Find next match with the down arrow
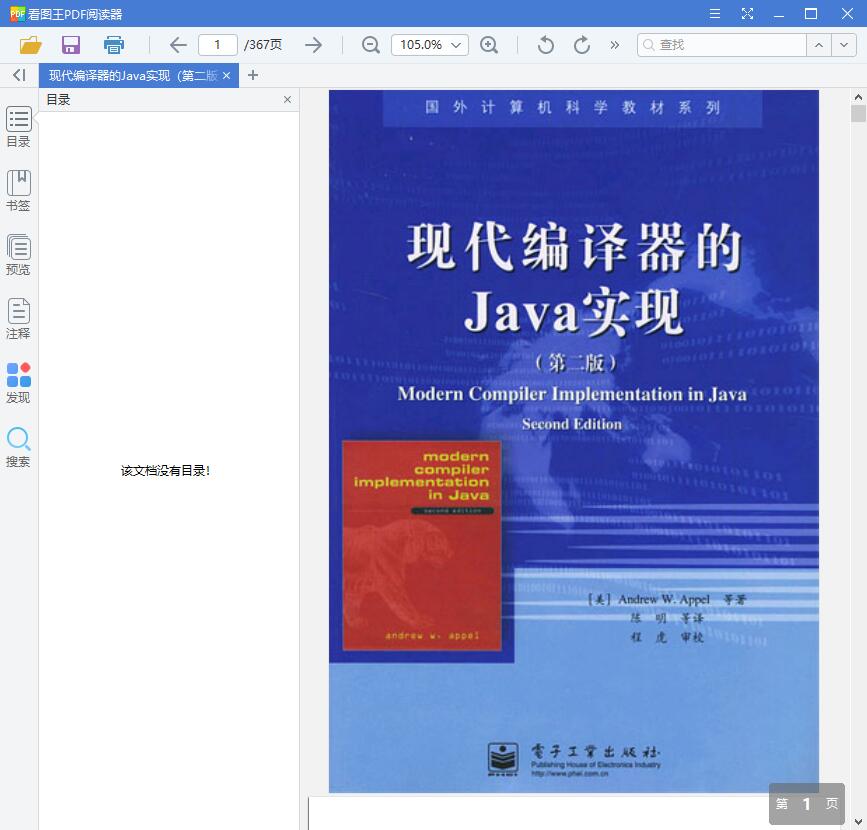The height and width of the screenshot is (830, 867). tap(844, 45)
